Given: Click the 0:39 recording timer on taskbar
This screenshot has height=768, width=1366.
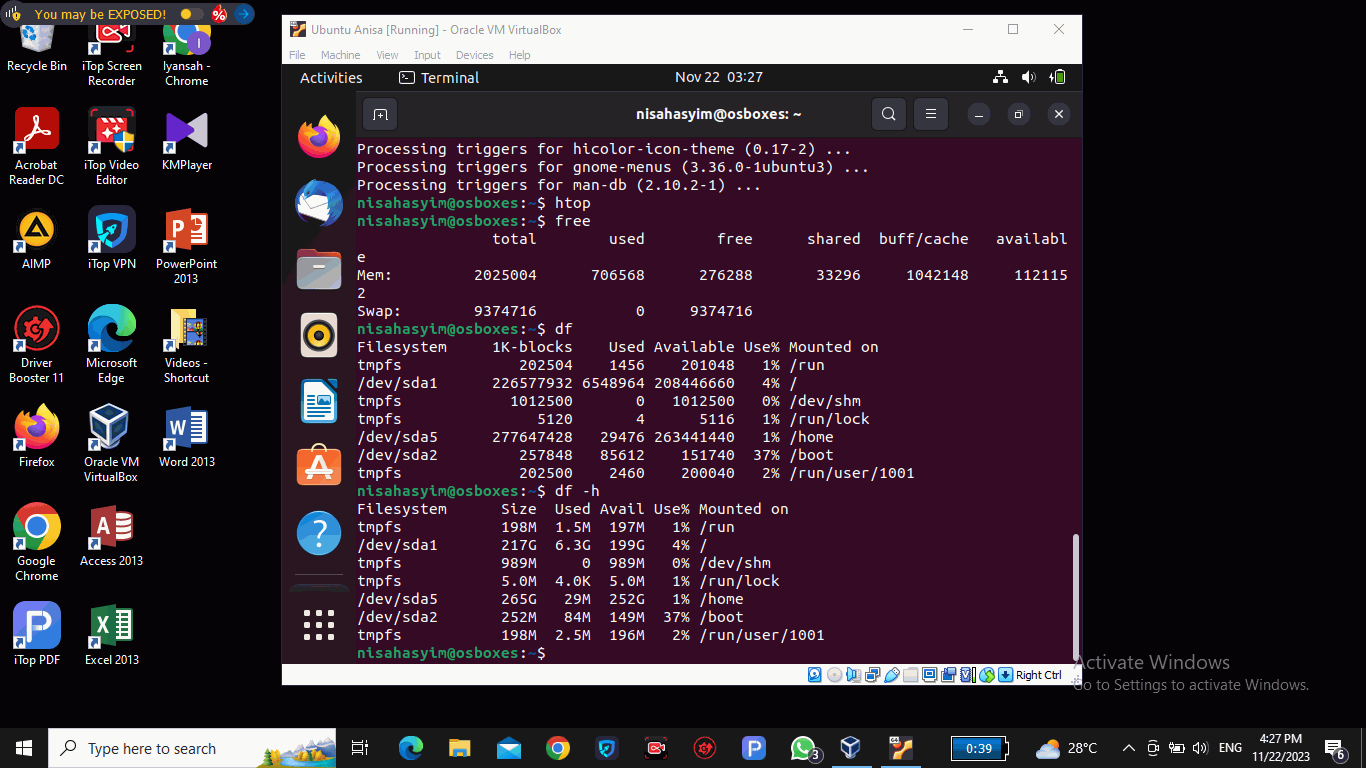Looking at the screenshot, I should [979, 748].
